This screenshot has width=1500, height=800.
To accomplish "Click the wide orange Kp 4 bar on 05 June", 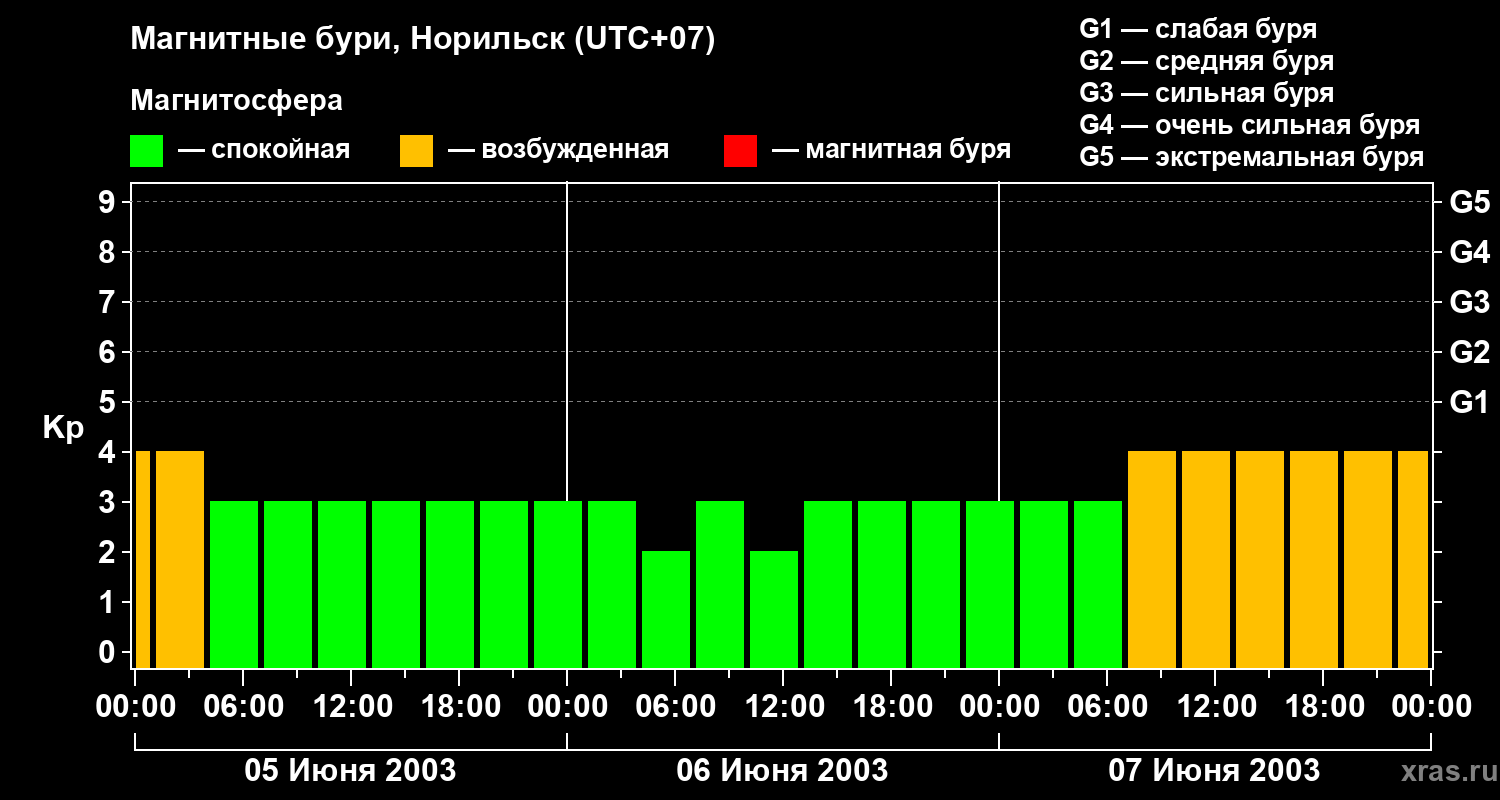I will pos(180,559).
